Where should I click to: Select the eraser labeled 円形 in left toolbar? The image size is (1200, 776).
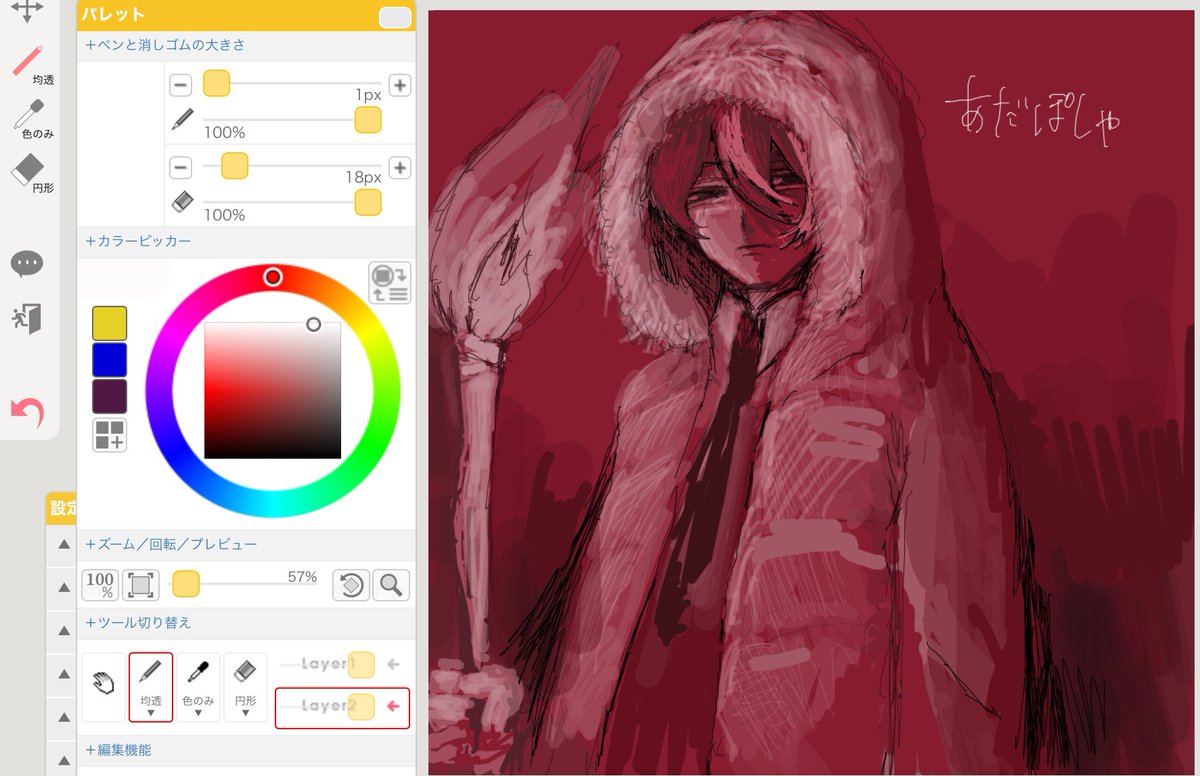coord(30,172)
